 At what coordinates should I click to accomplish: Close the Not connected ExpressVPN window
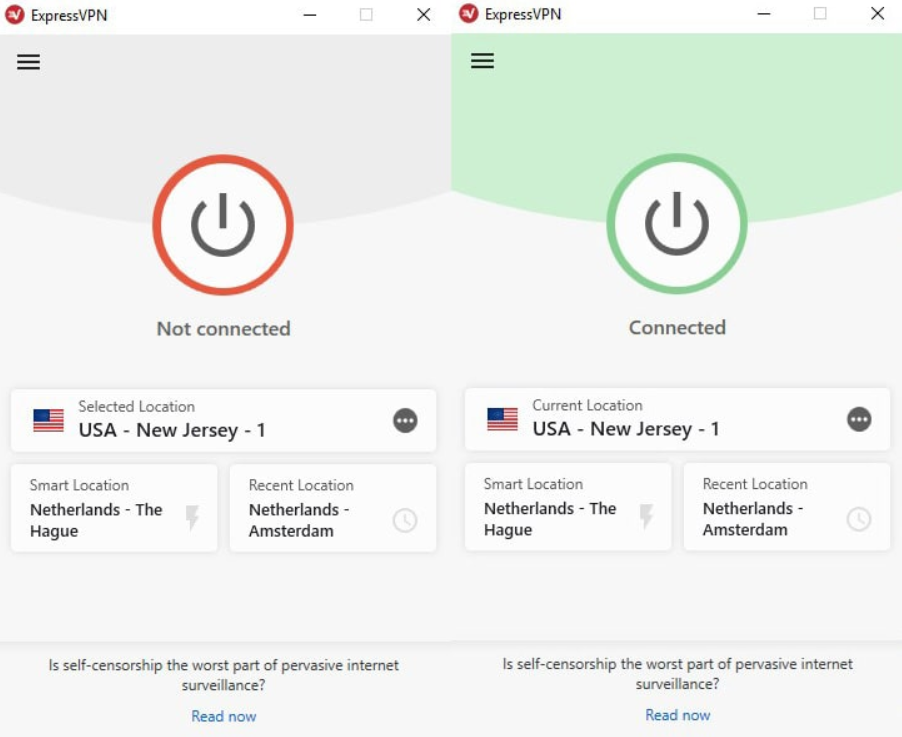click(x=424, y=15)
